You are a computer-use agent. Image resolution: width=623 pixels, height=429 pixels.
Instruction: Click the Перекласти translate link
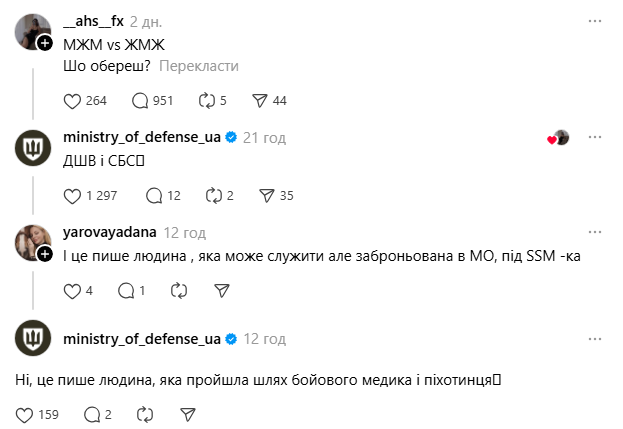tap(200, 66)
